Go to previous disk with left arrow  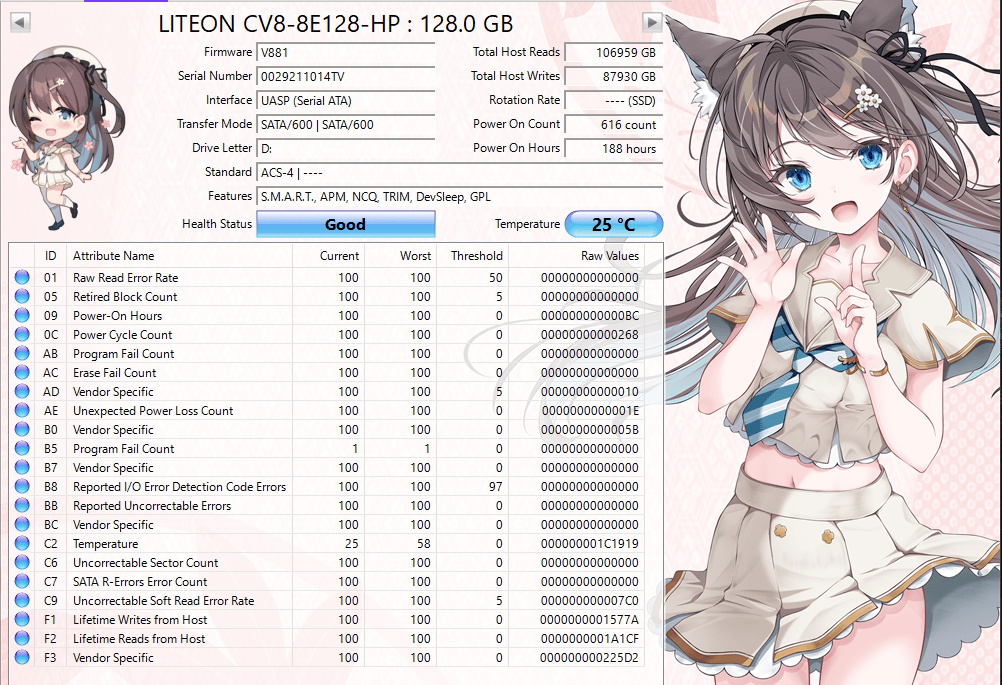pyautogui.click(x=20, y=23)
